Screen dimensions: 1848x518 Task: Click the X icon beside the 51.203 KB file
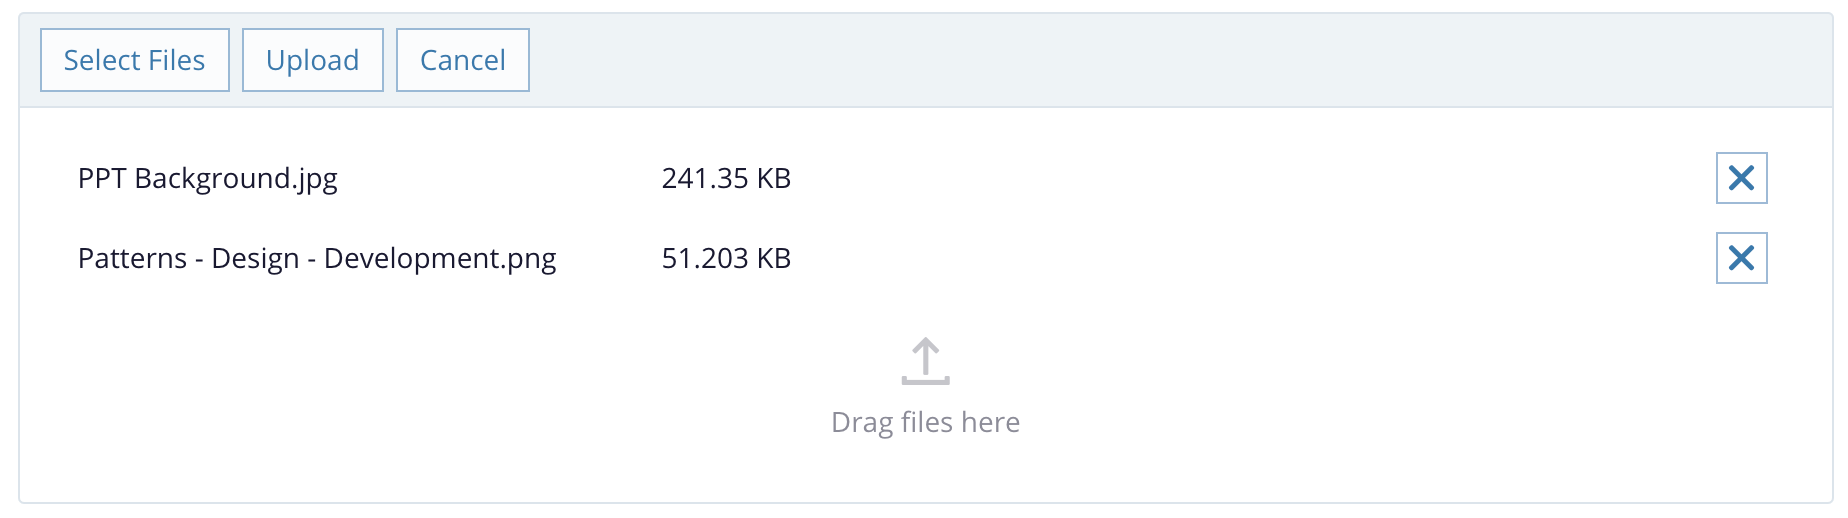coord(1741,258)
